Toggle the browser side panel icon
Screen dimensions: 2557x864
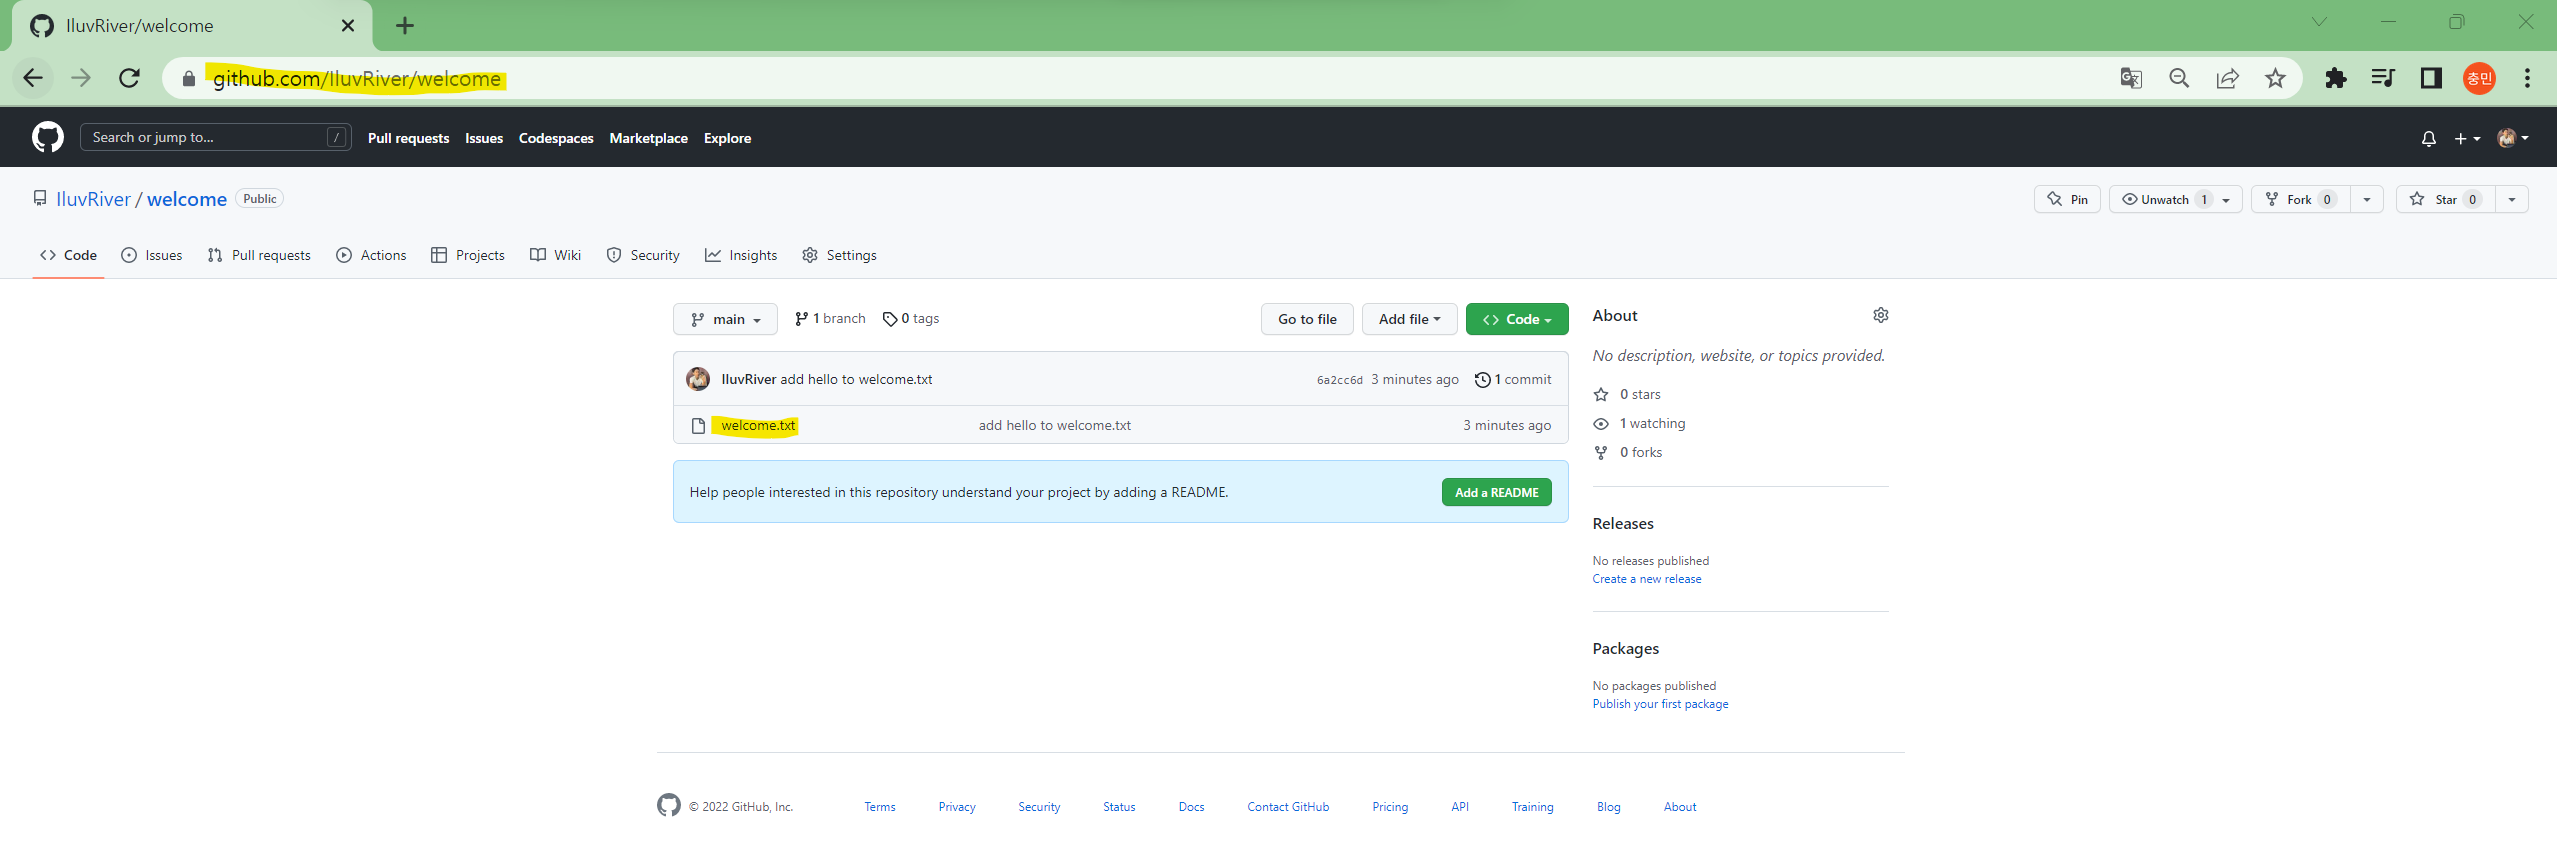click(2431, 78)
